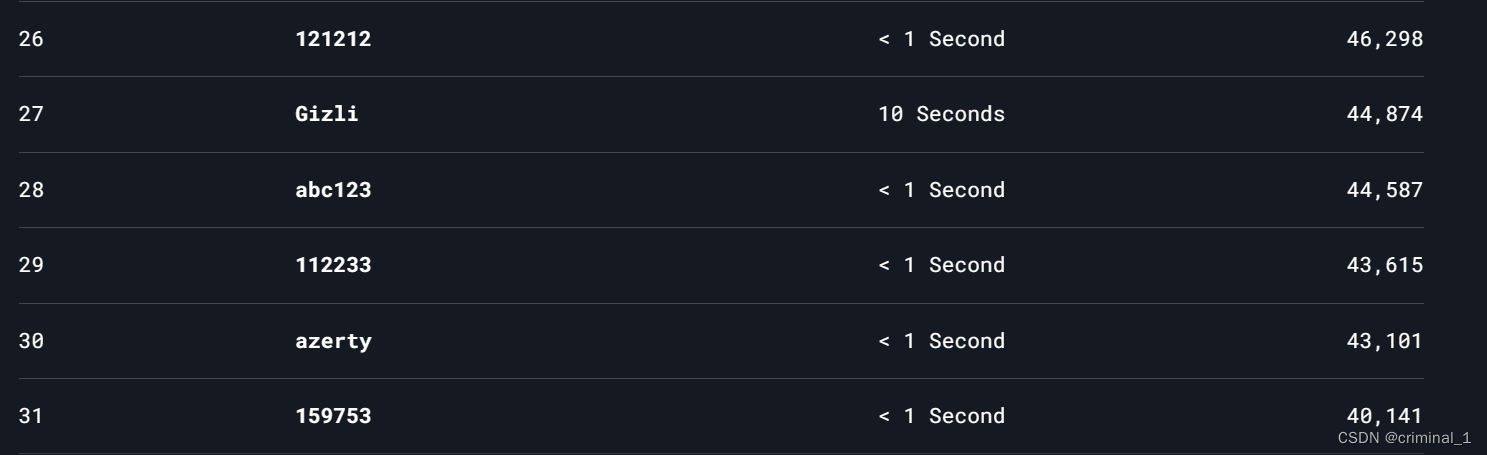Select the 159753 password entry
The height and width of the screenshot is (455, 1487).
click(333, 416)
